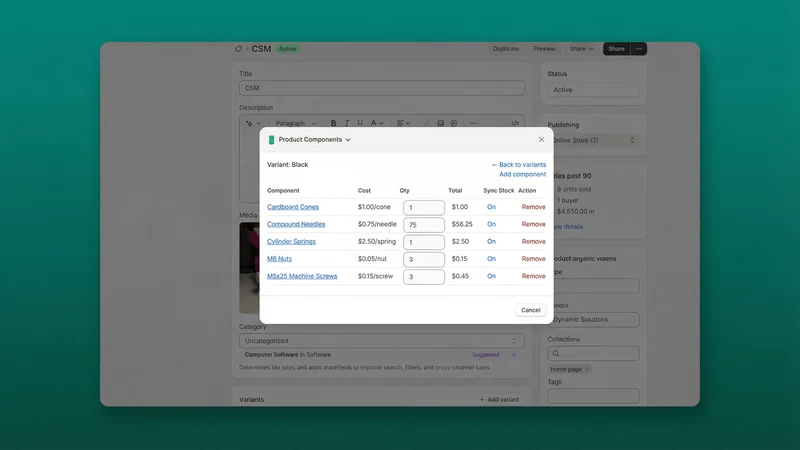This screenshot has width=800, height=450.
Task: Open the Cylinder Springs component link
Action: [x=291, y=241]
